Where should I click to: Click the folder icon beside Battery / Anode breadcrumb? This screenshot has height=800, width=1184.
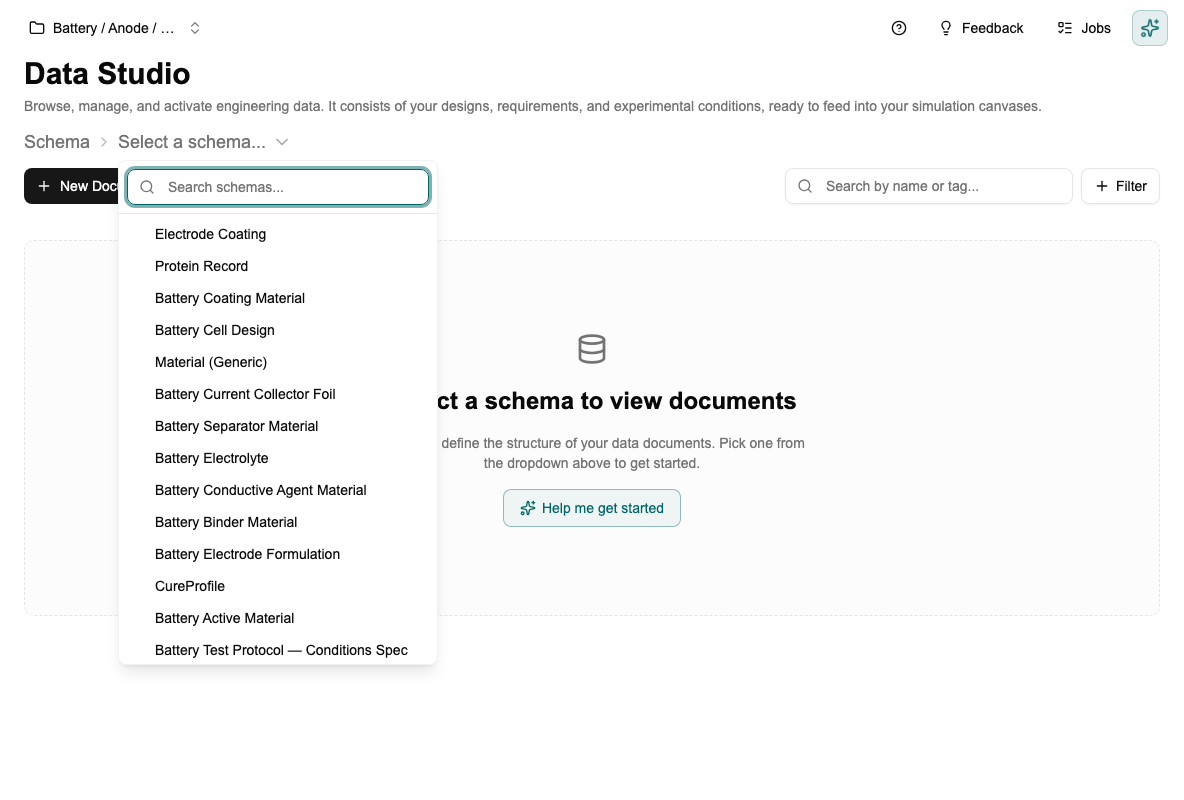click(36, 28)
